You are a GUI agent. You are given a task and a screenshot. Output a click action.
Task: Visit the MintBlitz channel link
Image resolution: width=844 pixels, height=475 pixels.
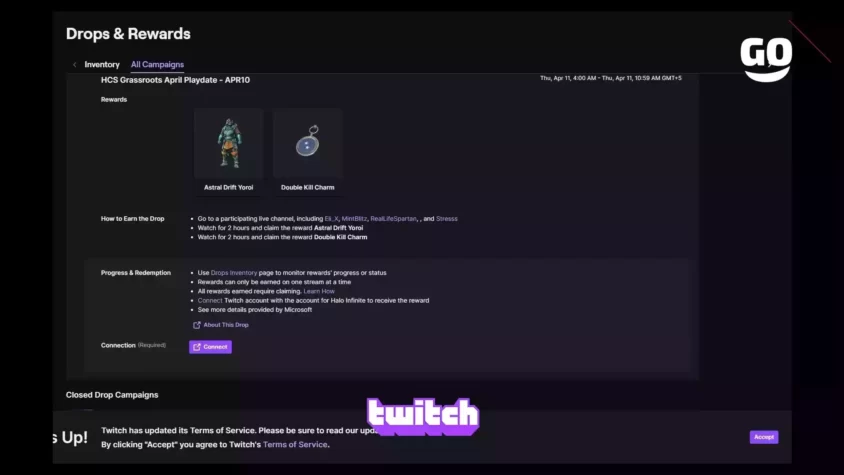[354, 219]
